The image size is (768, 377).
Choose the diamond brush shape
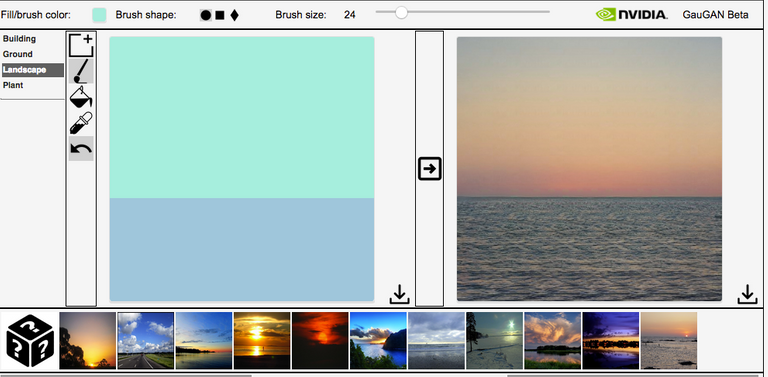235,15
